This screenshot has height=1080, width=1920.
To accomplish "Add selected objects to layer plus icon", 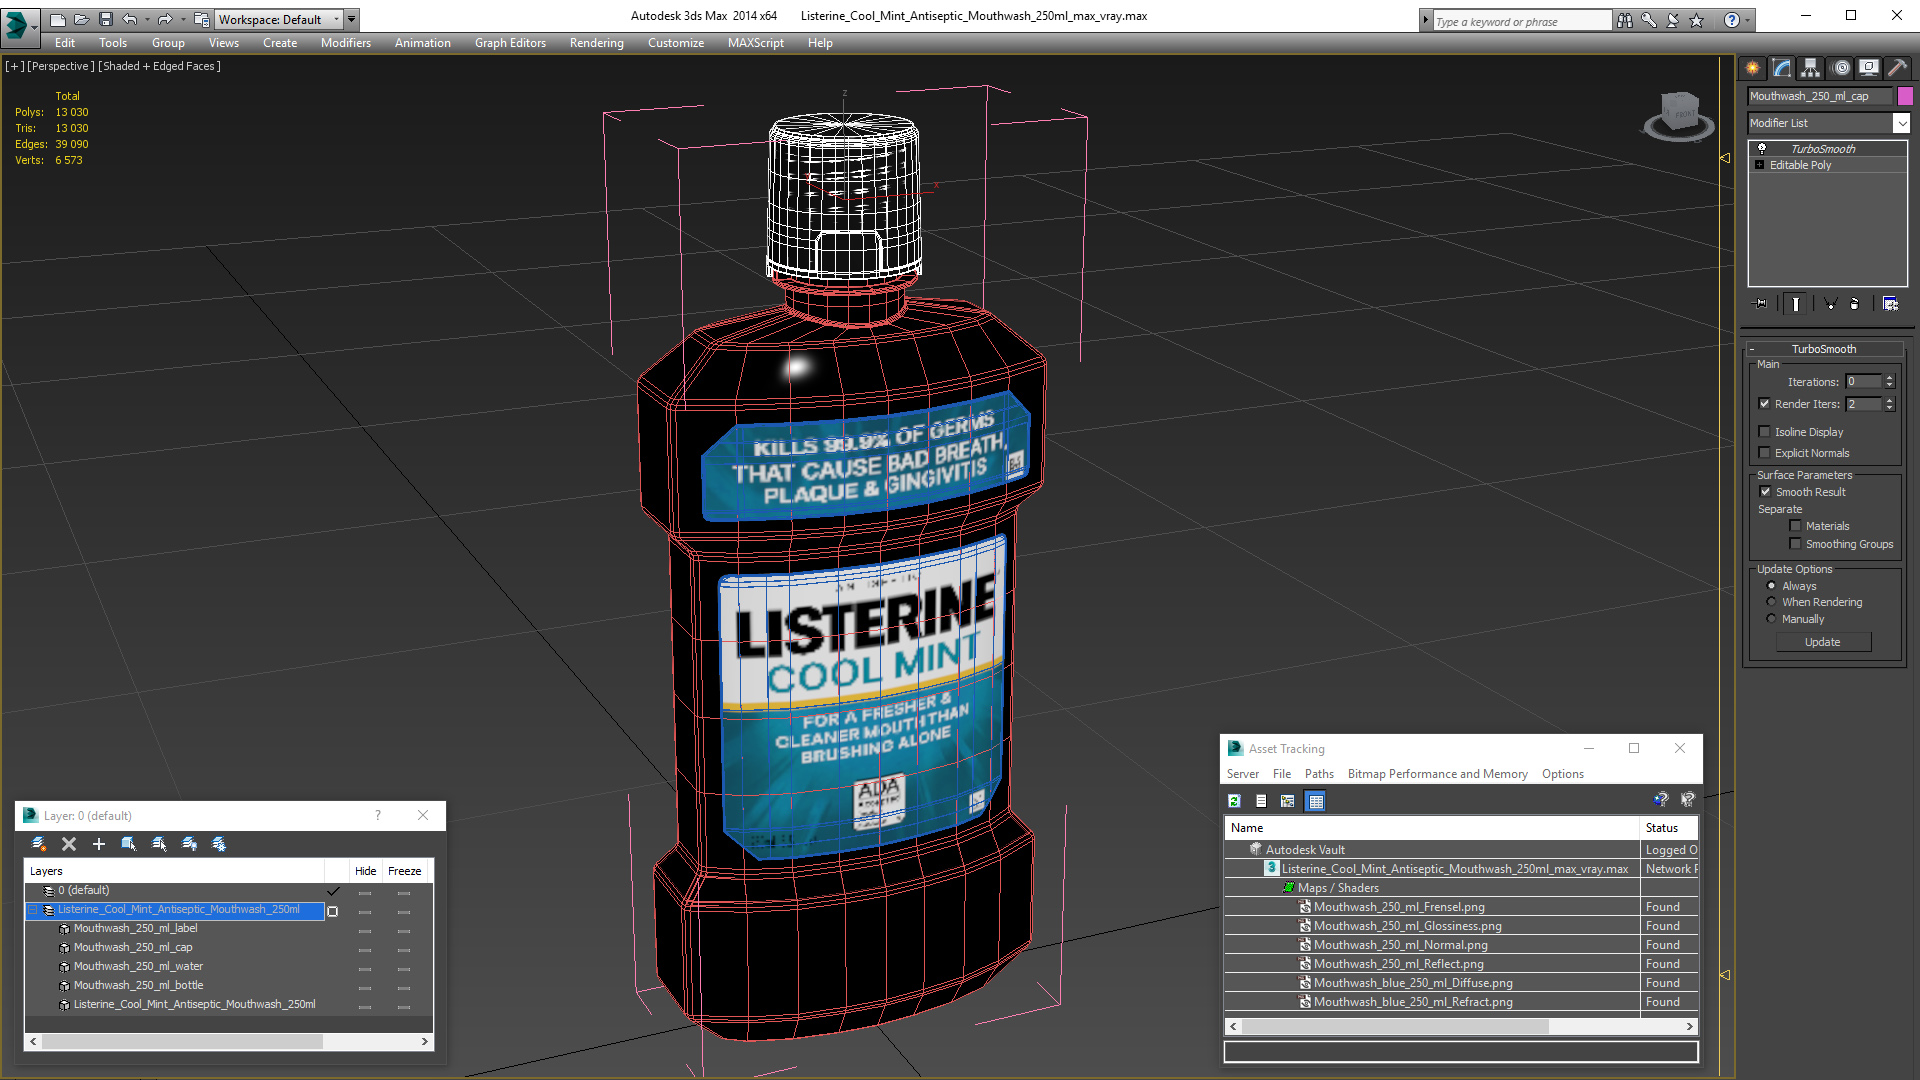I will 99,844.
